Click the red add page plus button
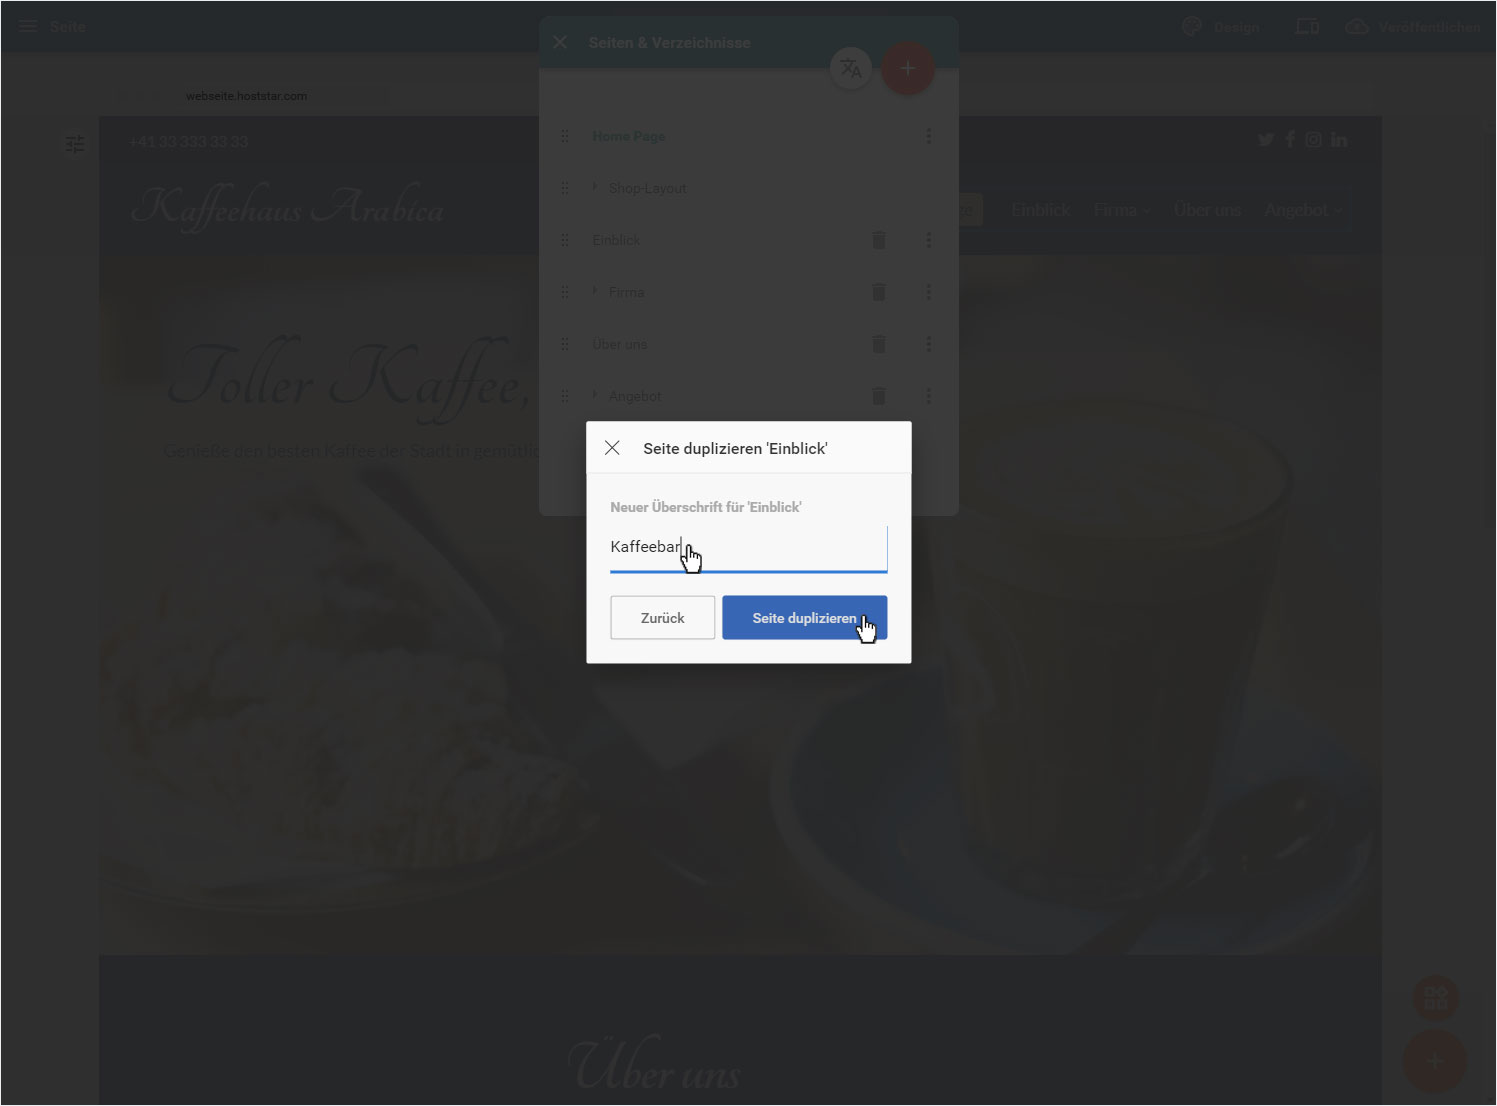The width and height of the screenshot is (1497, 1106). coord(908,68)
